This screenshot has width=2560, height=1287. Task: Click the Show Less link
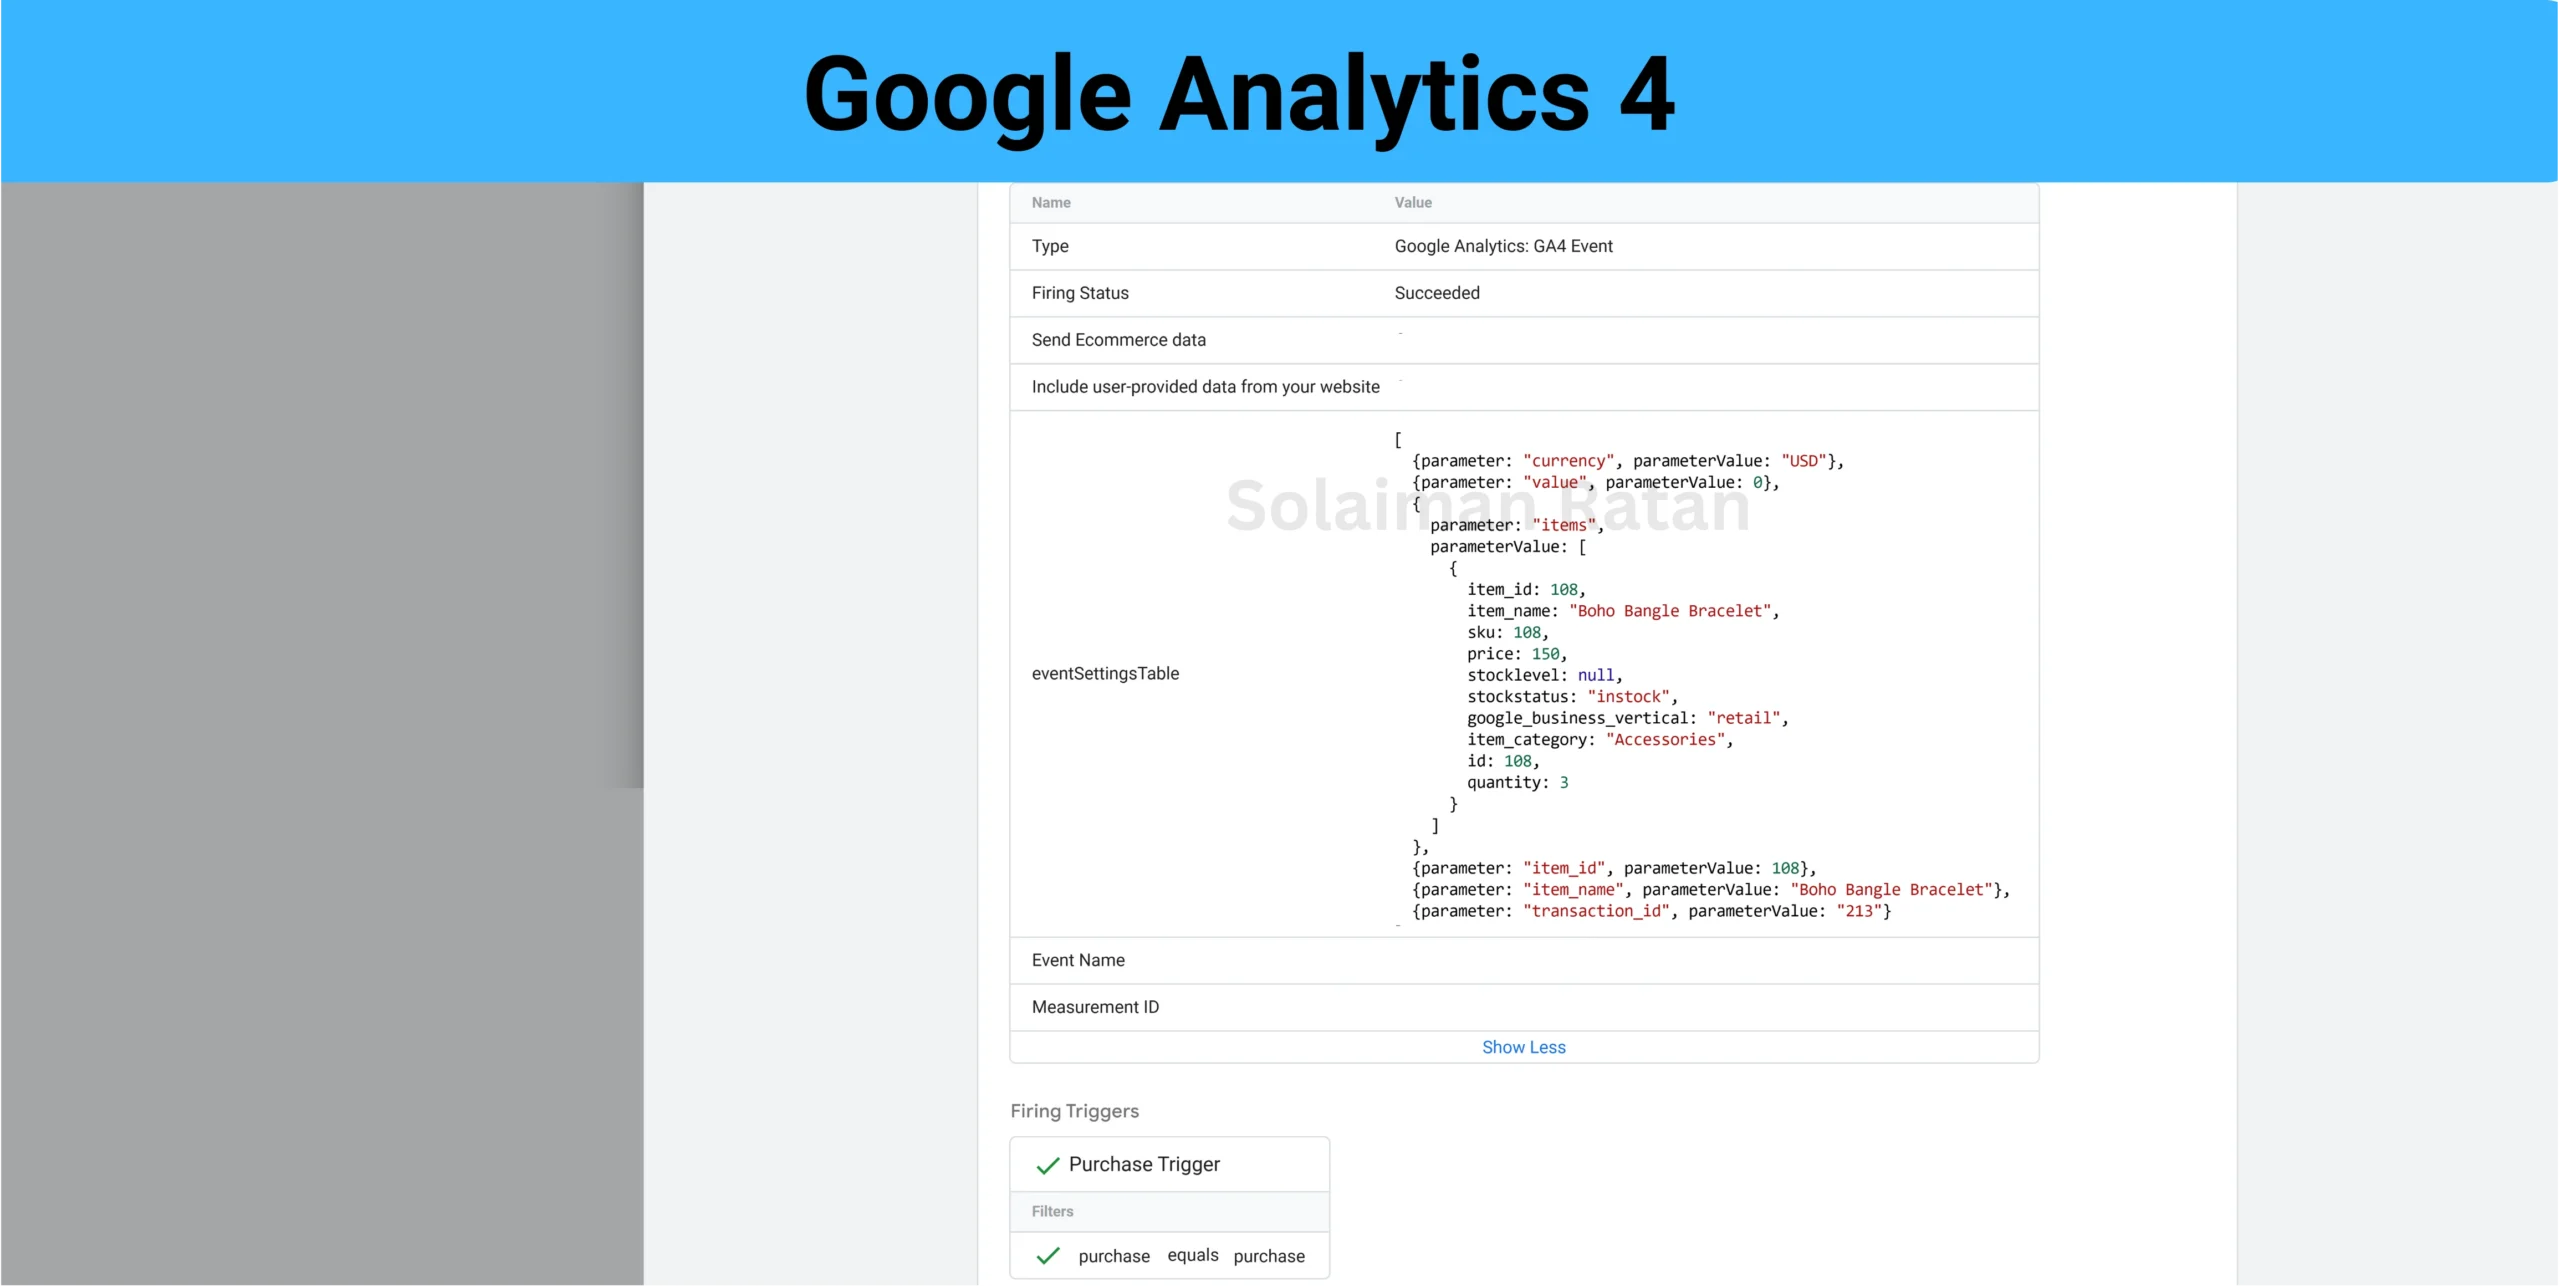pyautogui.click(x=1523, y=1047)
